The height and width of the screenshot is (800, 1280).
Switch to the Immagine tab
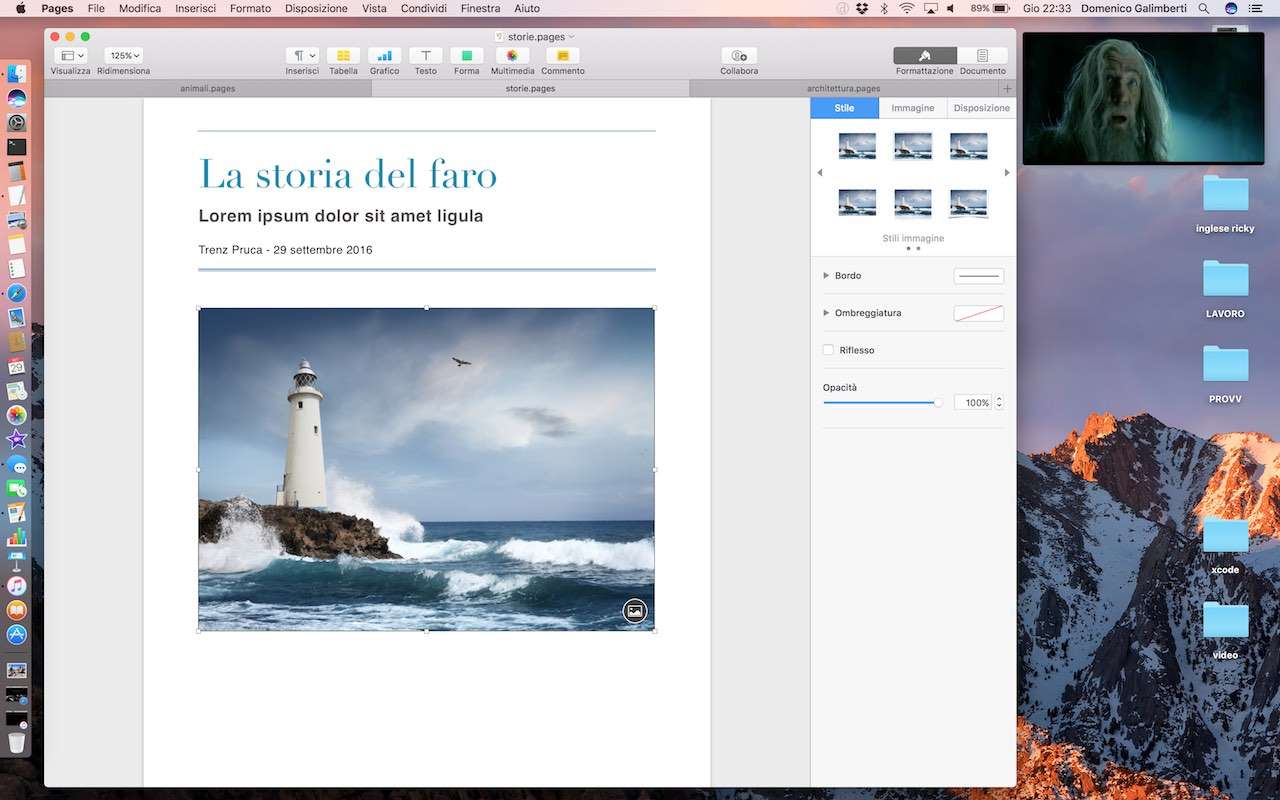(913, 108)
